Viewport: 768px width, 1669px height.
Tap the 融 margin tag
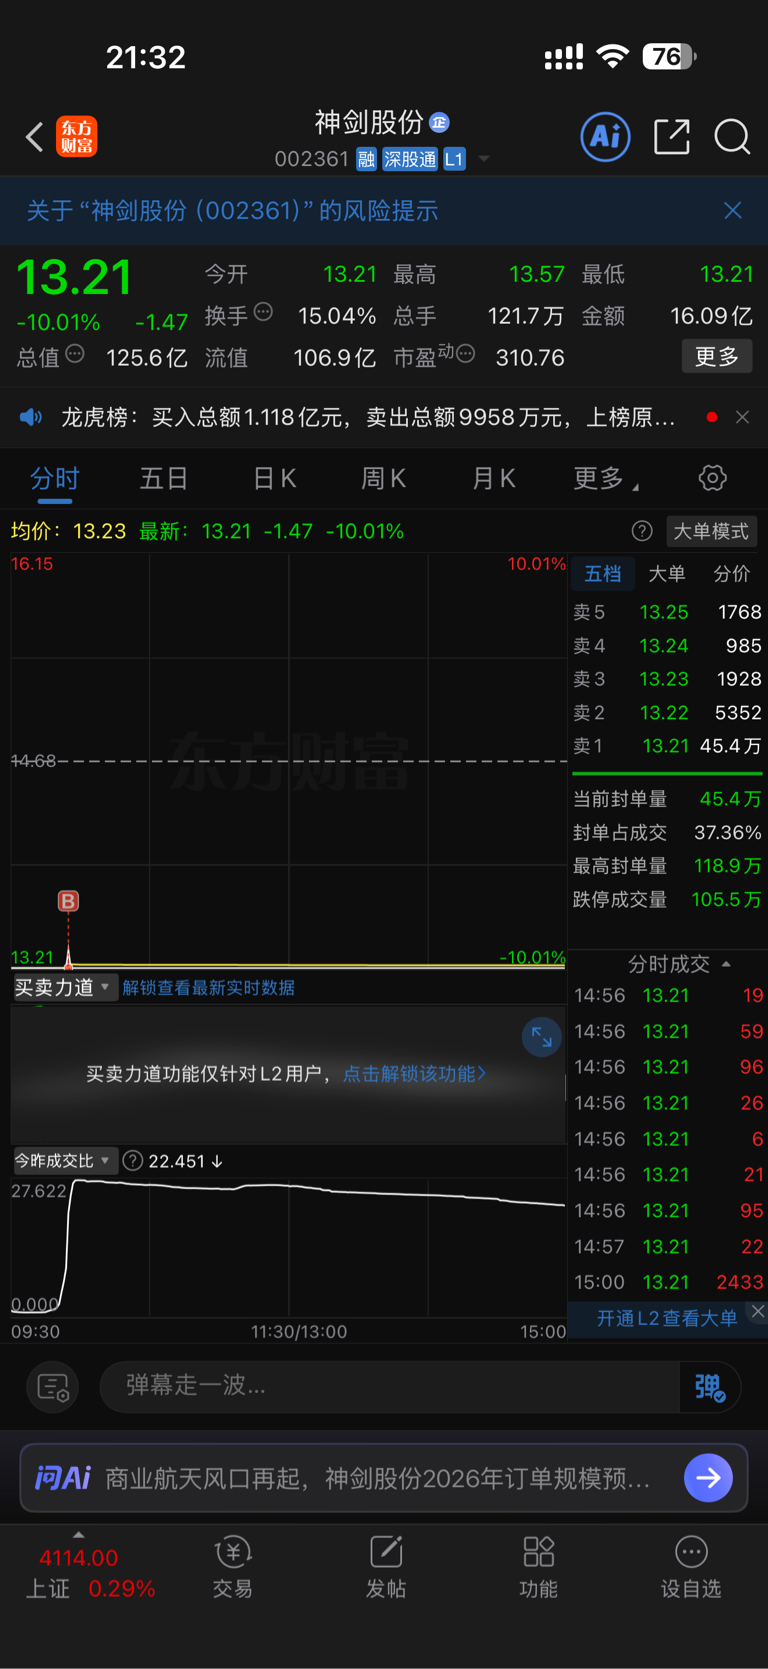pyautogui.click(x=366, y=159)
